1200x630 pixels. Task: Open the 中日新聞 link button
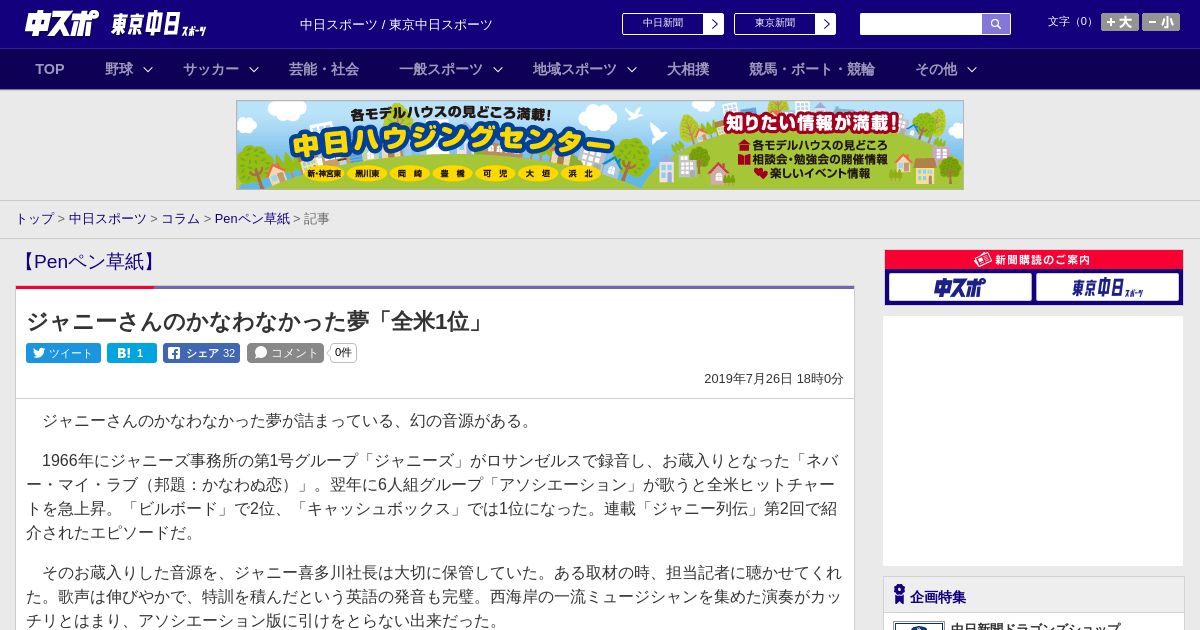(663, 23)
